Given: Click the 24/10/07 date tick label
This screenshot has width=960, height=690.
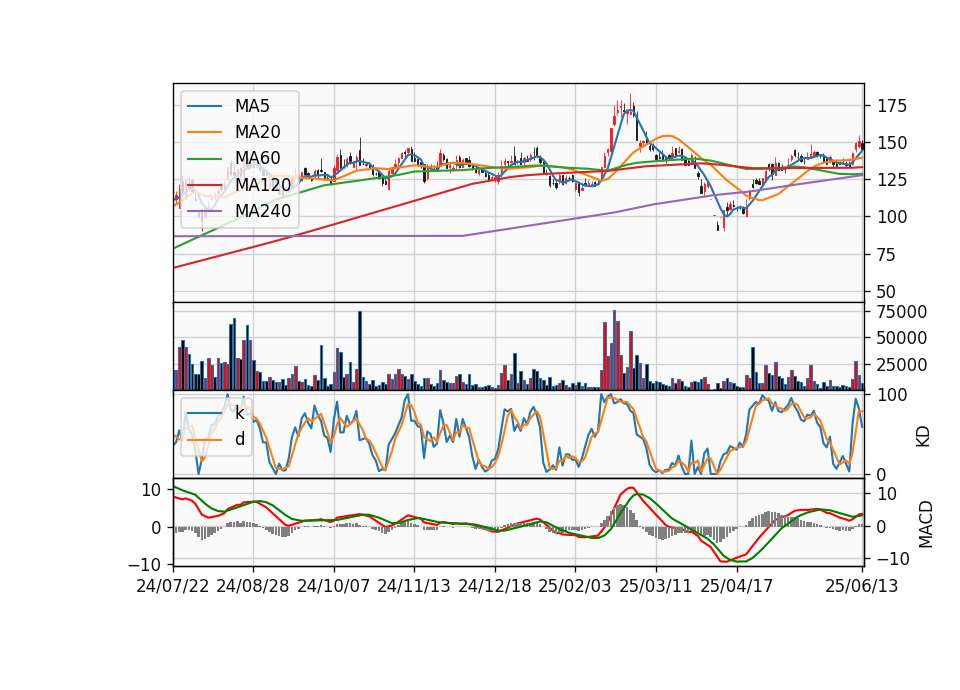Looking at the screenshot, I should 334,586.
